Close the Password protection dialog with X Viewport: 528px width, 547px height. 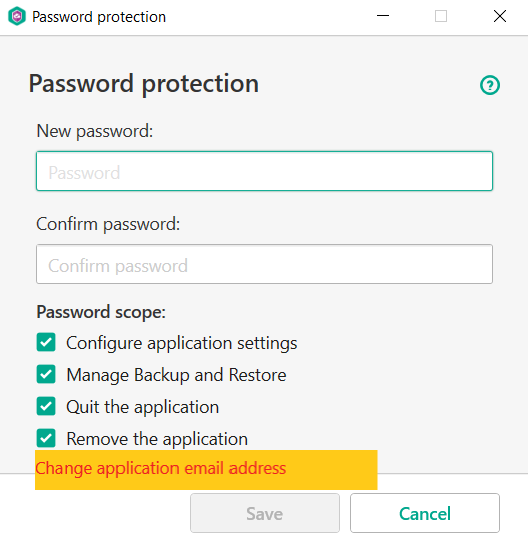pos(500,16)
